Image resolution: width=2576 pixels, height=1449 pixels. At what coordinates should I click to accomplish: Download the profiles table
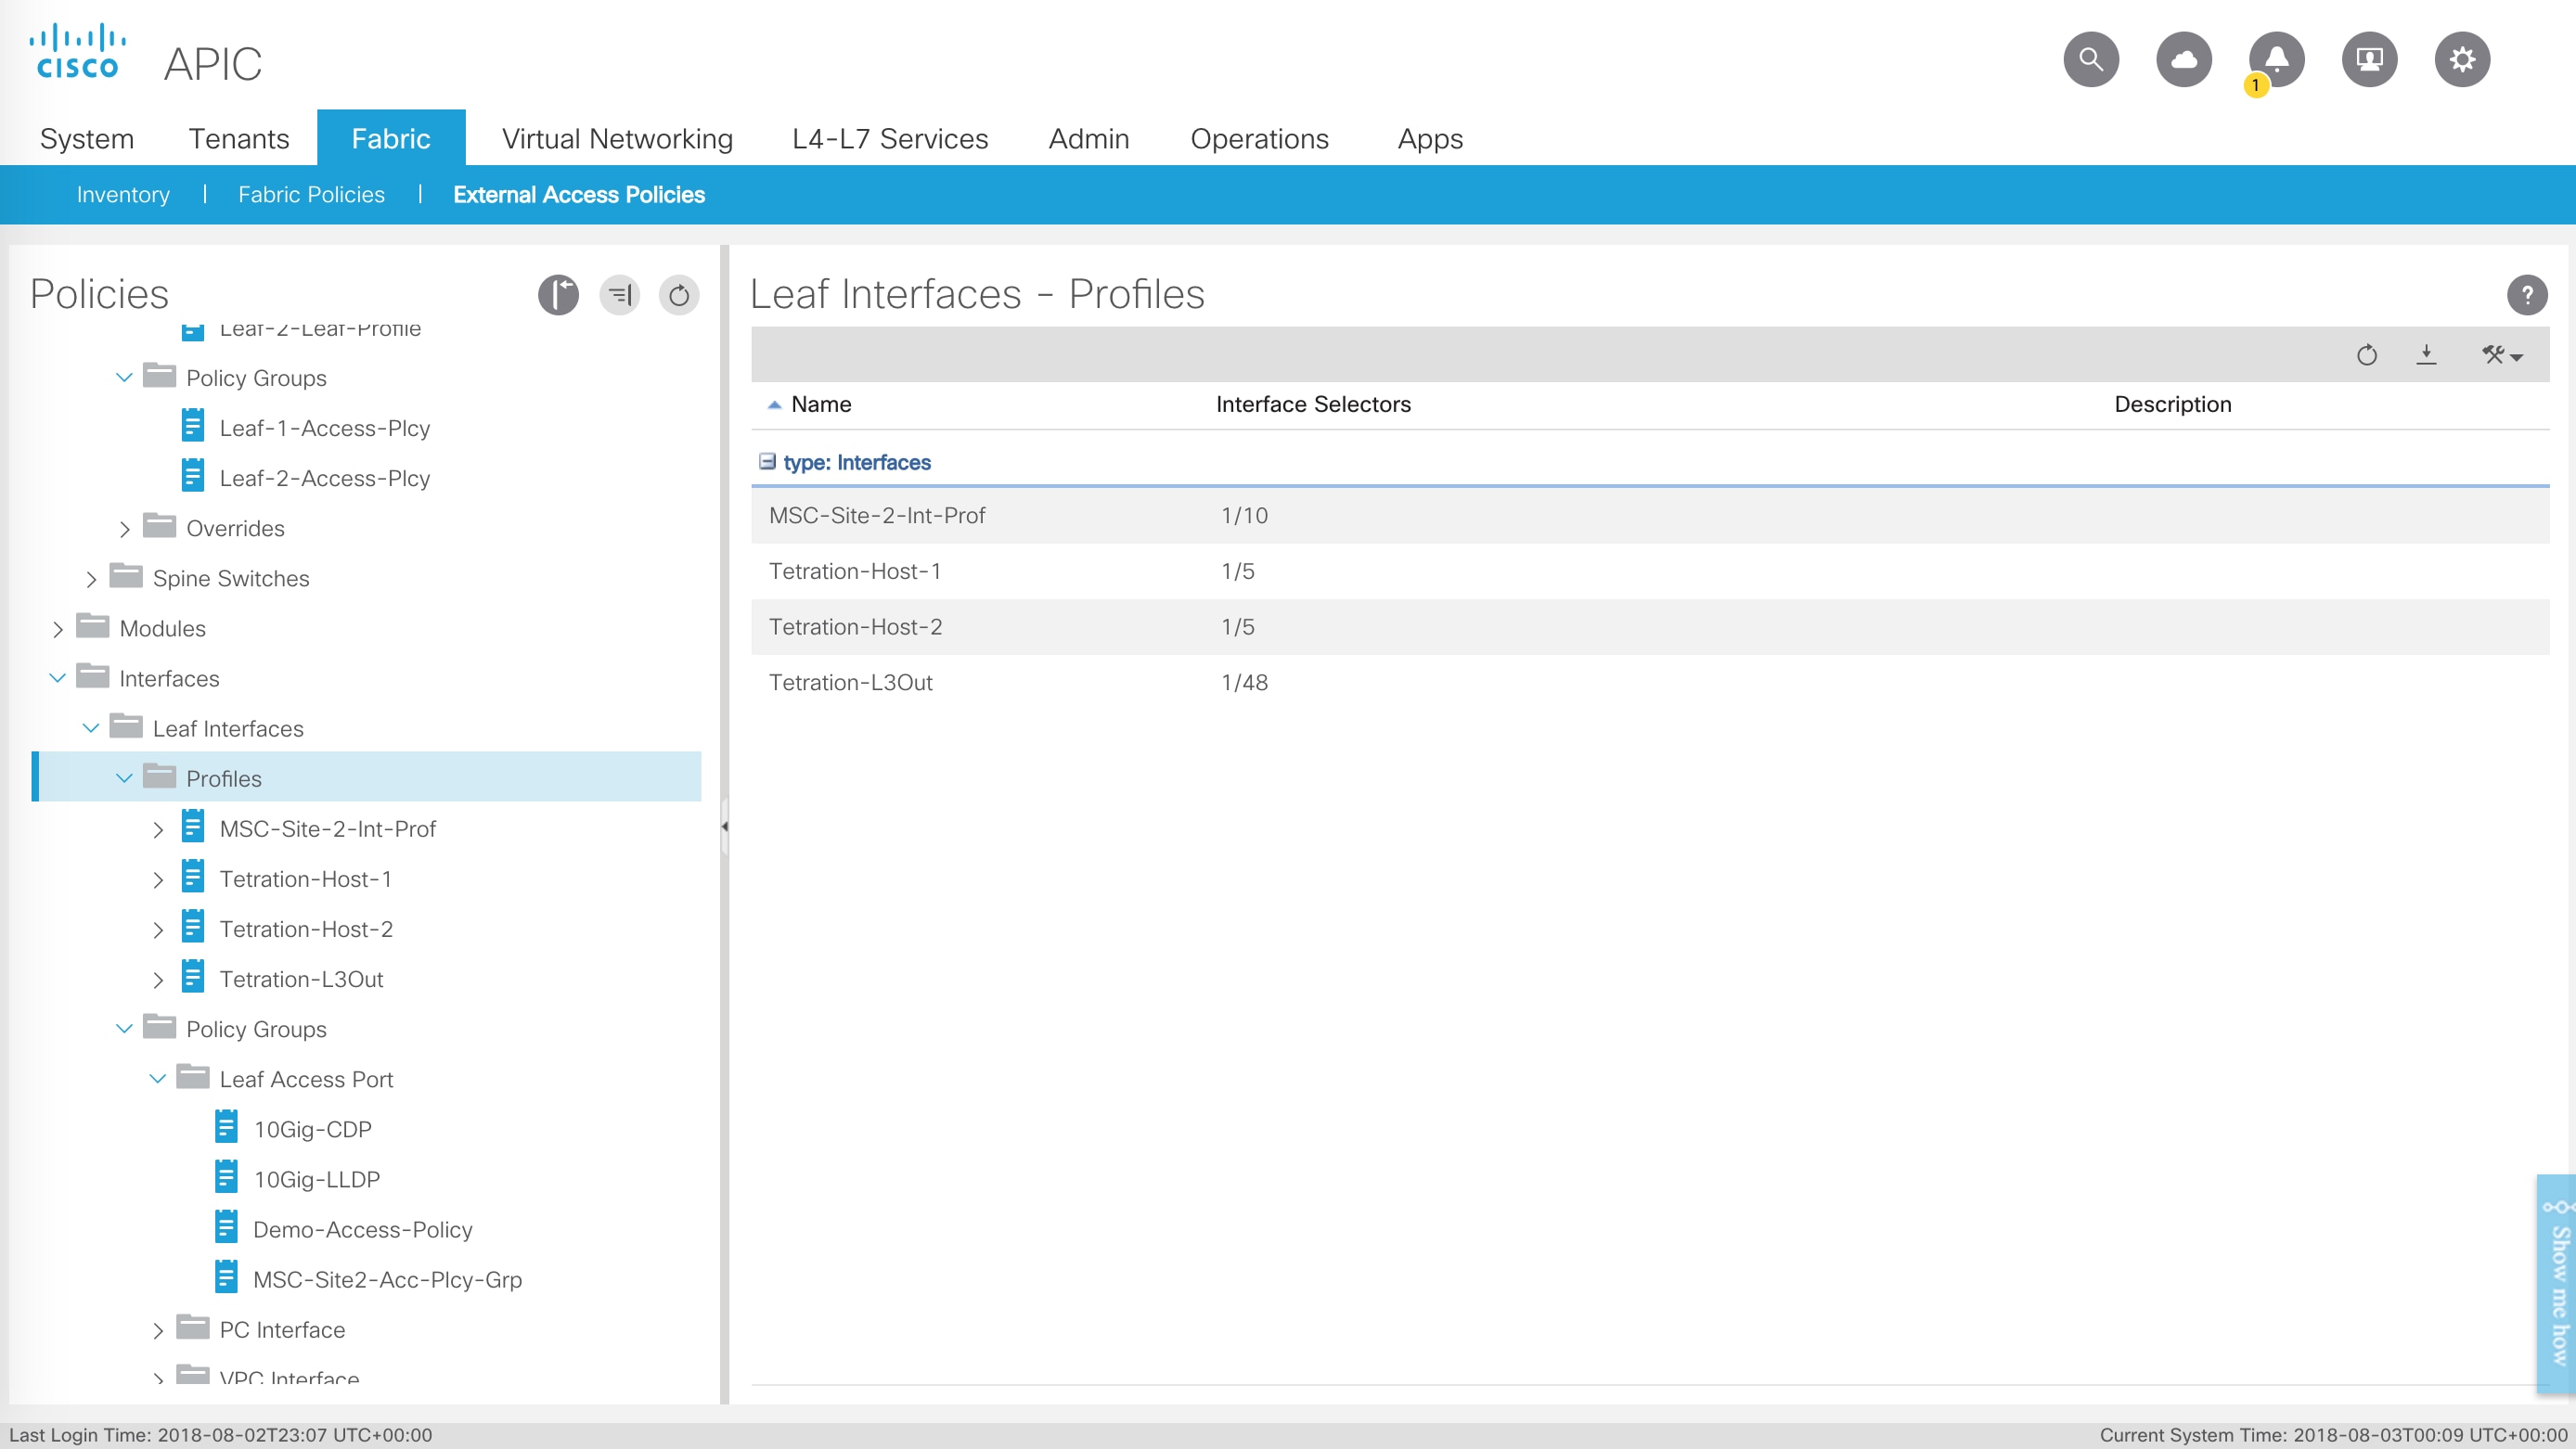click(2426, 354)
